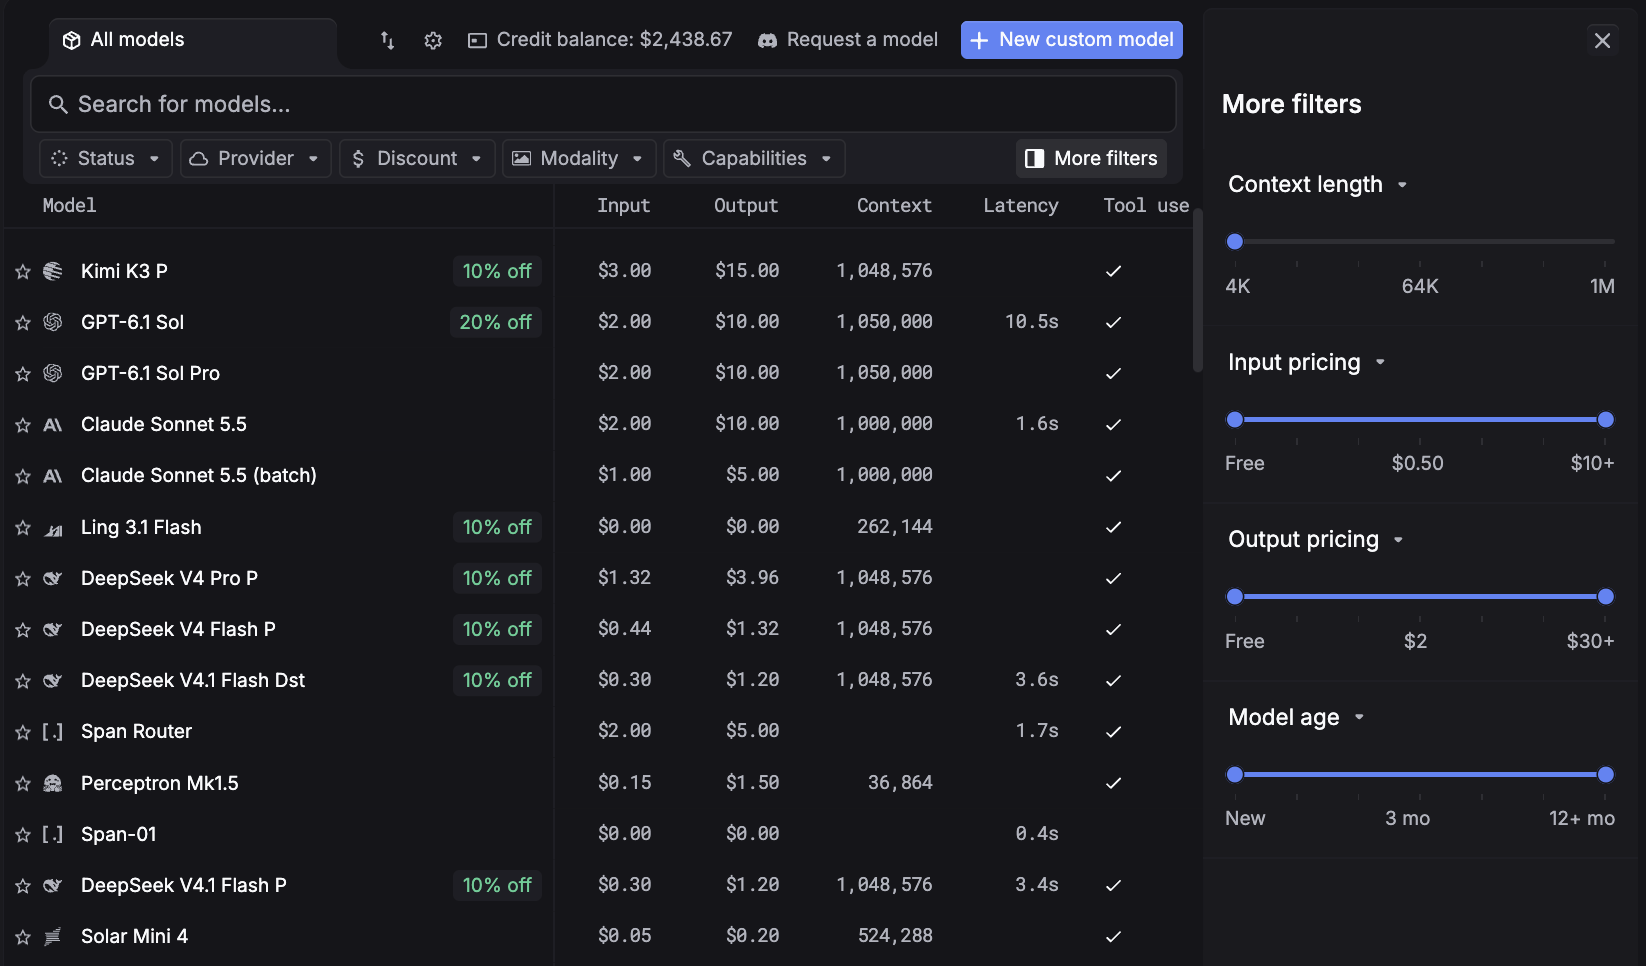The height and width of the screenshot is (966, 1646).
Task: Click Request a model link
Action: (848, 40)
